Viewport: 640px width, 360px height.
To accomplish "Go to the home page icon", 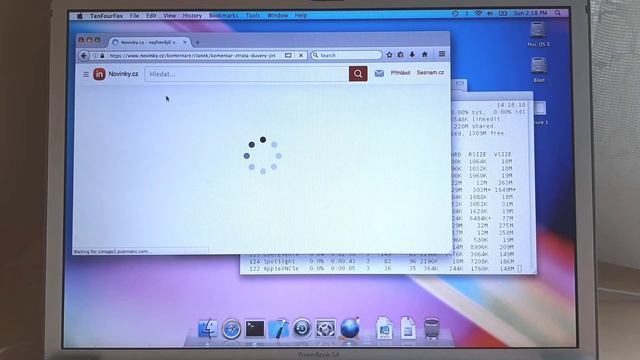I will [424, 54].
